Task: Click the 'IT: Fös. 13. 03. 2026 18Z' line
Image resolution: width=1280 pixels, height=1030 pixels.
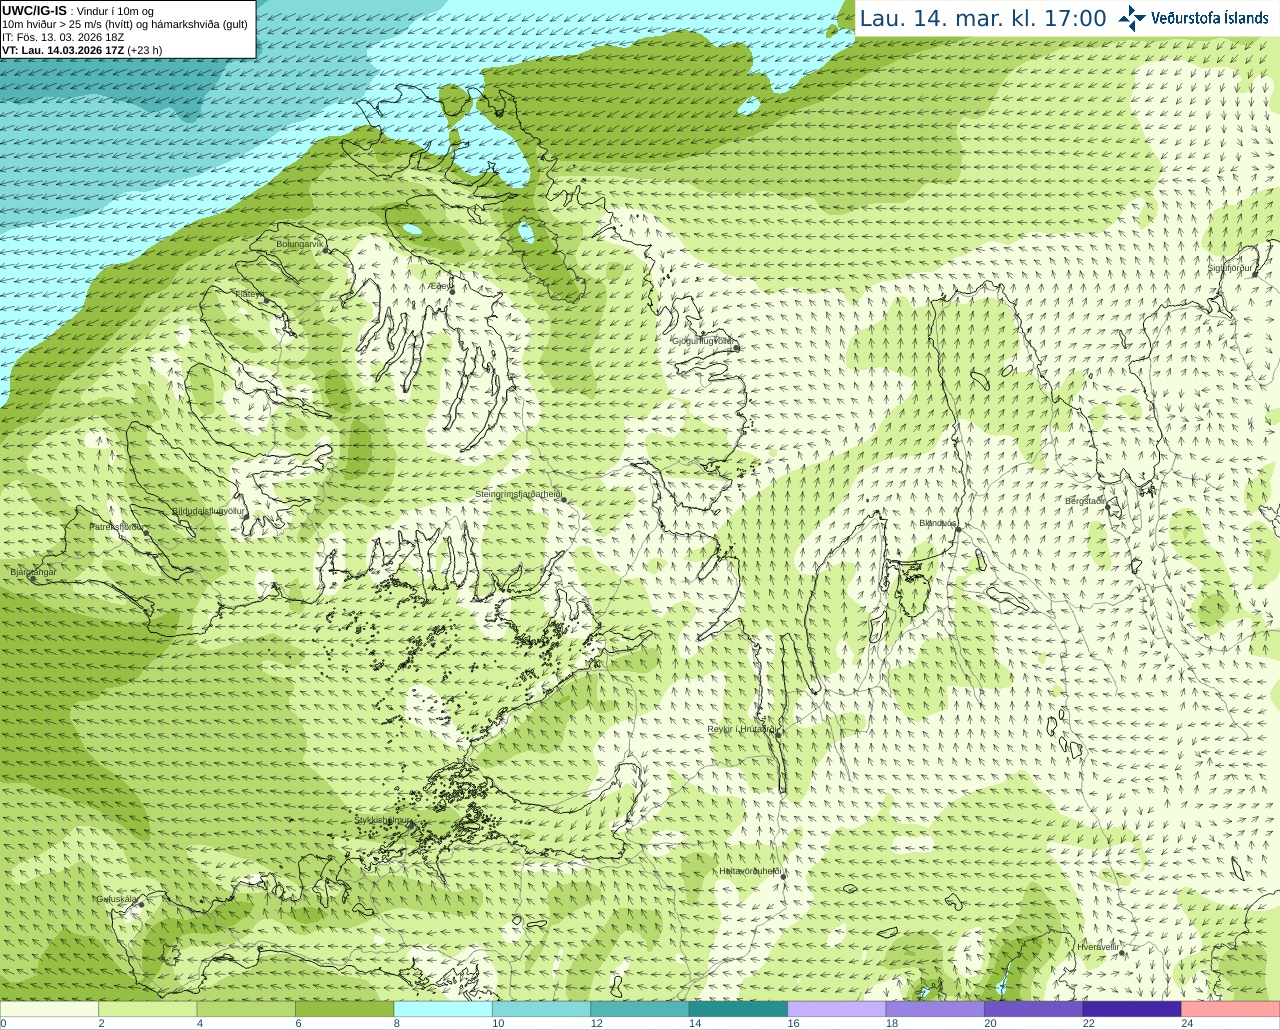Action: [63, 37]
